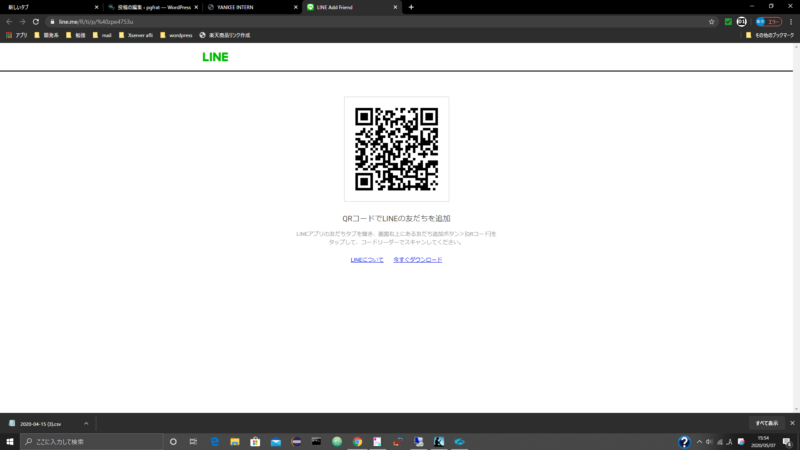
Task: Open the dark round striped taskbar app
Action: click(296, 441)
